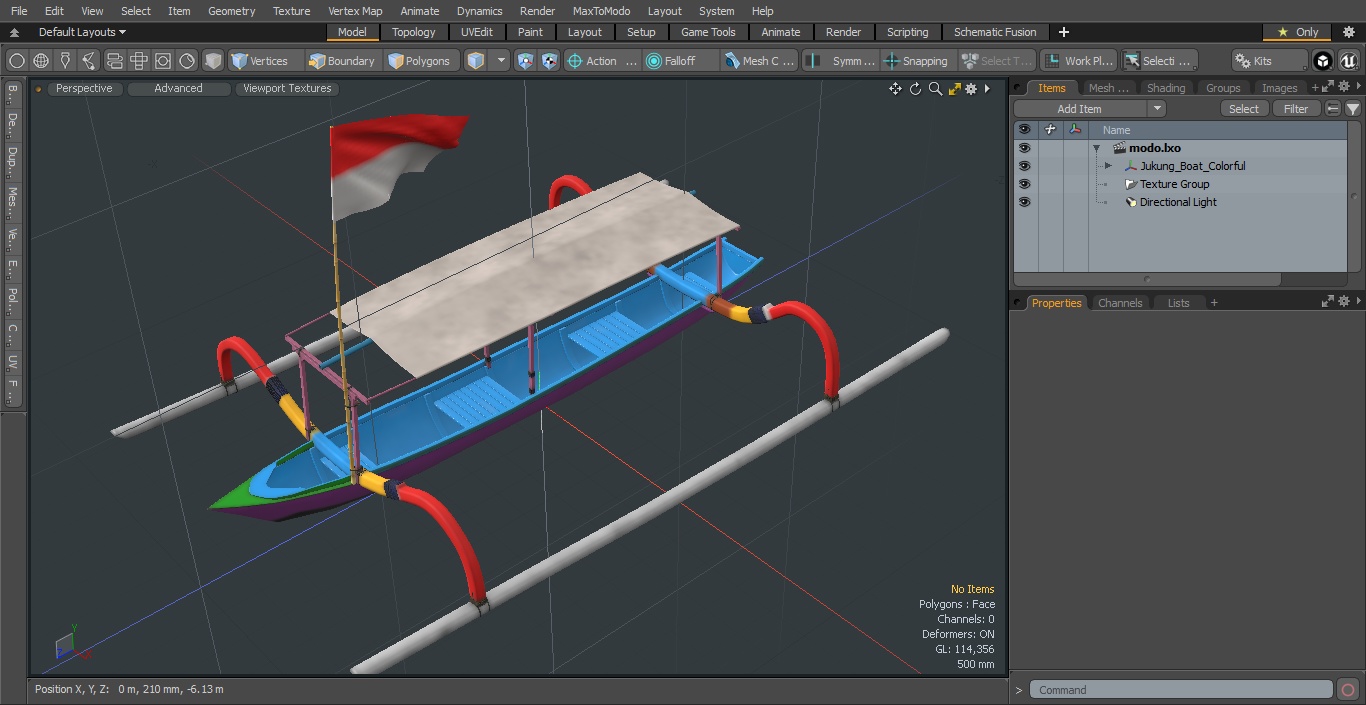Open the Vertex Map menu
Screen dimensions: 1366x705
point(355,11)
